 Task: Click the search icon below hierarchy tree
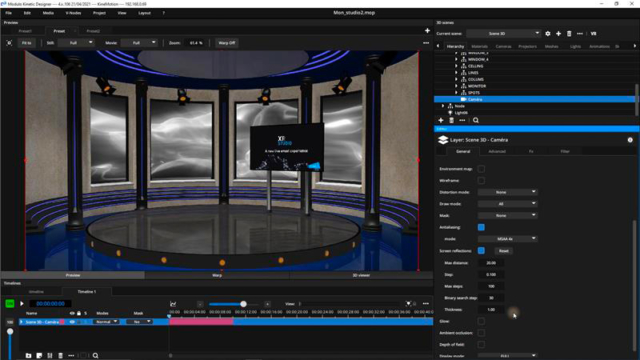pyautogui.click(x=476, y=120)
